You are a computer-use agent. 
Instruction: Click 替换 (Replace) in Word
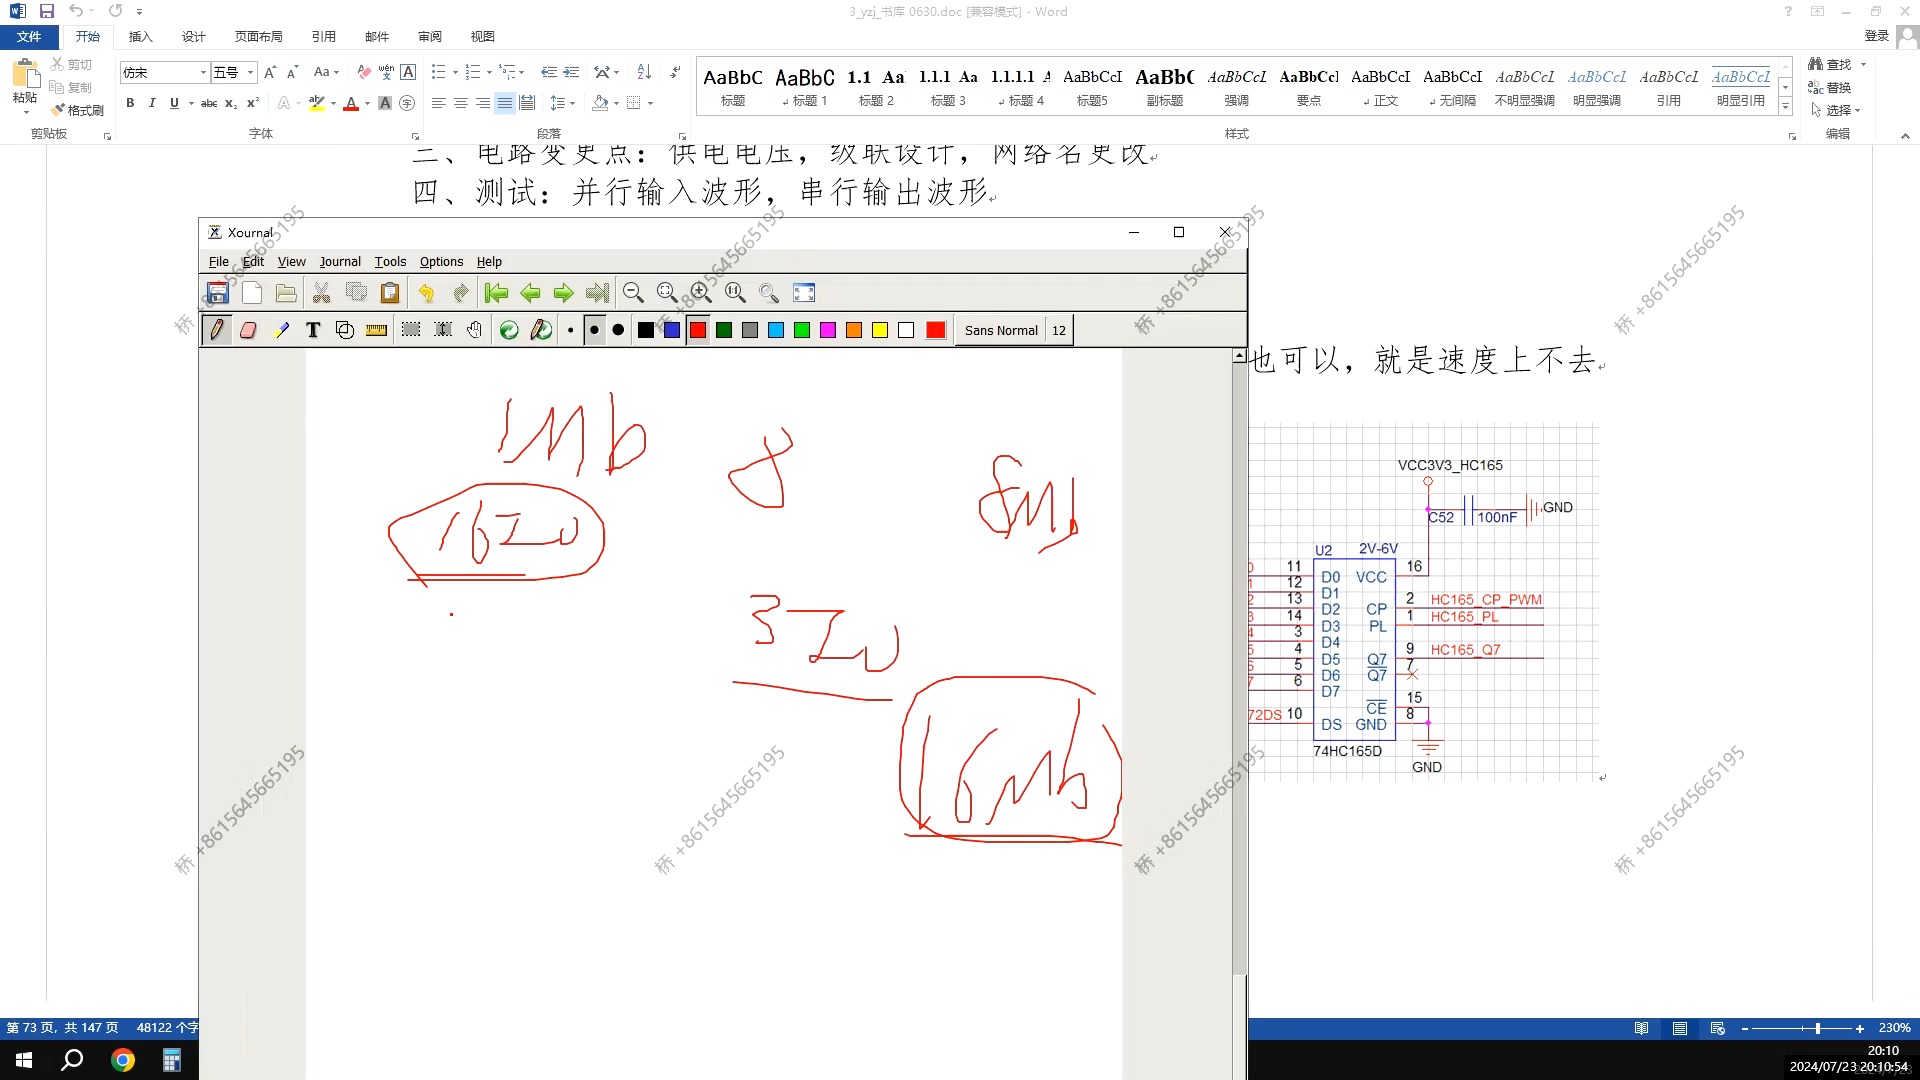coord(1830,87)
